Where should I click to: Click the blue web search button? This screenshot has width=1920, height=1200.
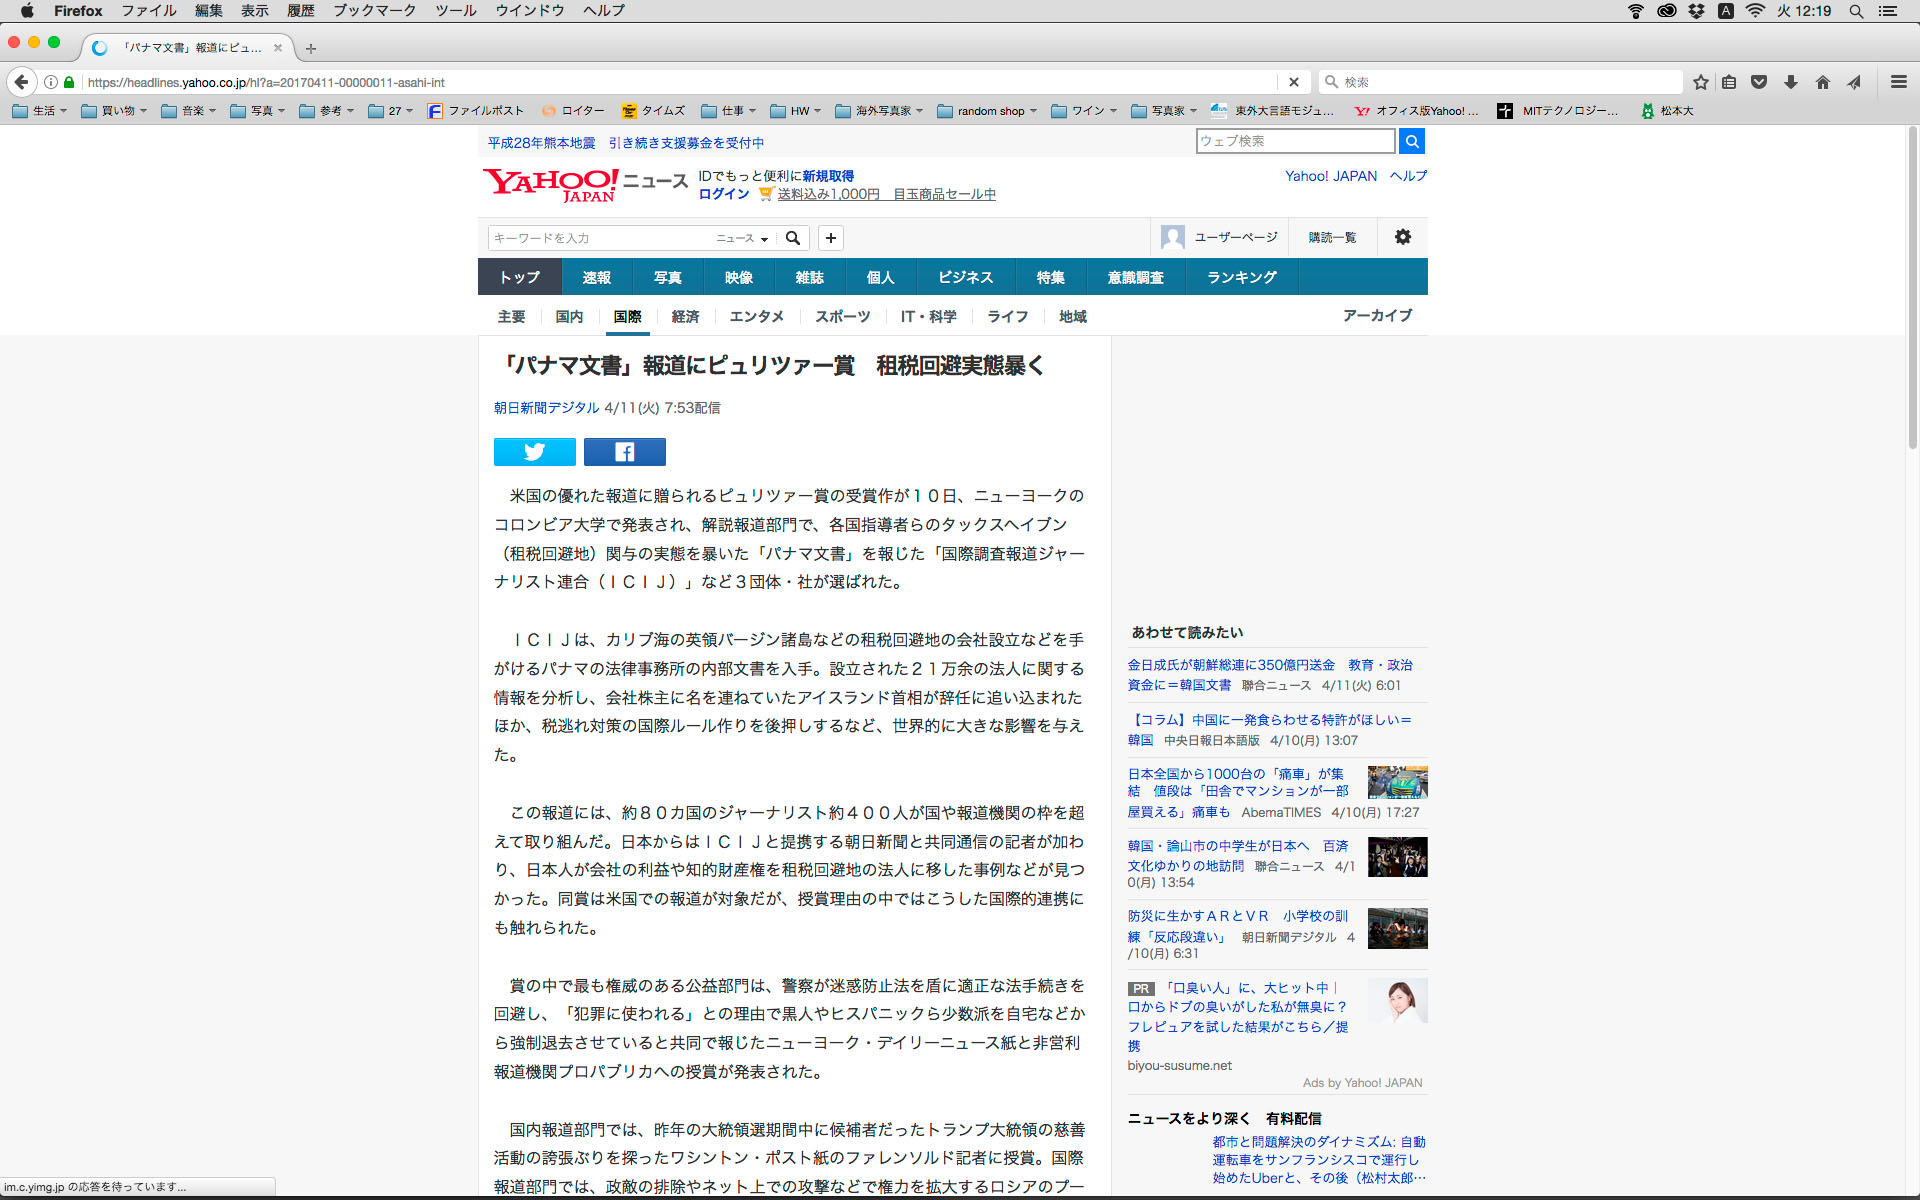point(1411,141)
